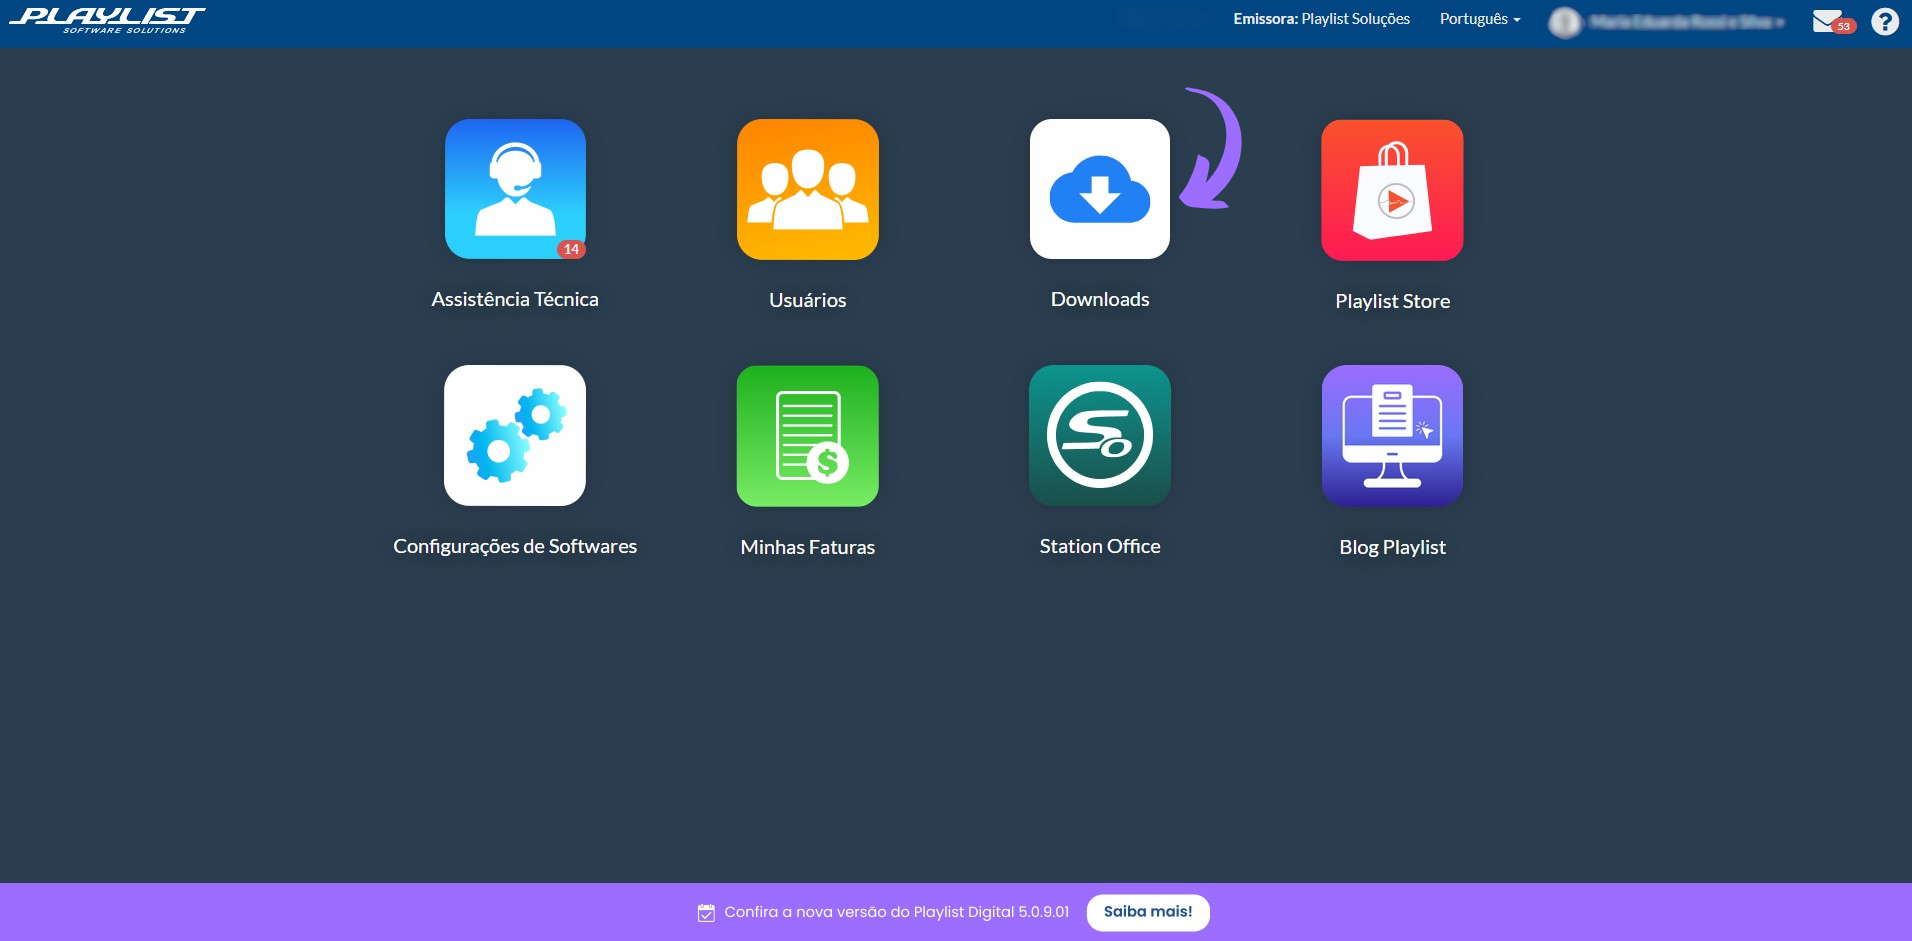Viewport: 1912px width, 941px height.
Task: Click the Downloads cloud icon
Action: (1099, 189)
